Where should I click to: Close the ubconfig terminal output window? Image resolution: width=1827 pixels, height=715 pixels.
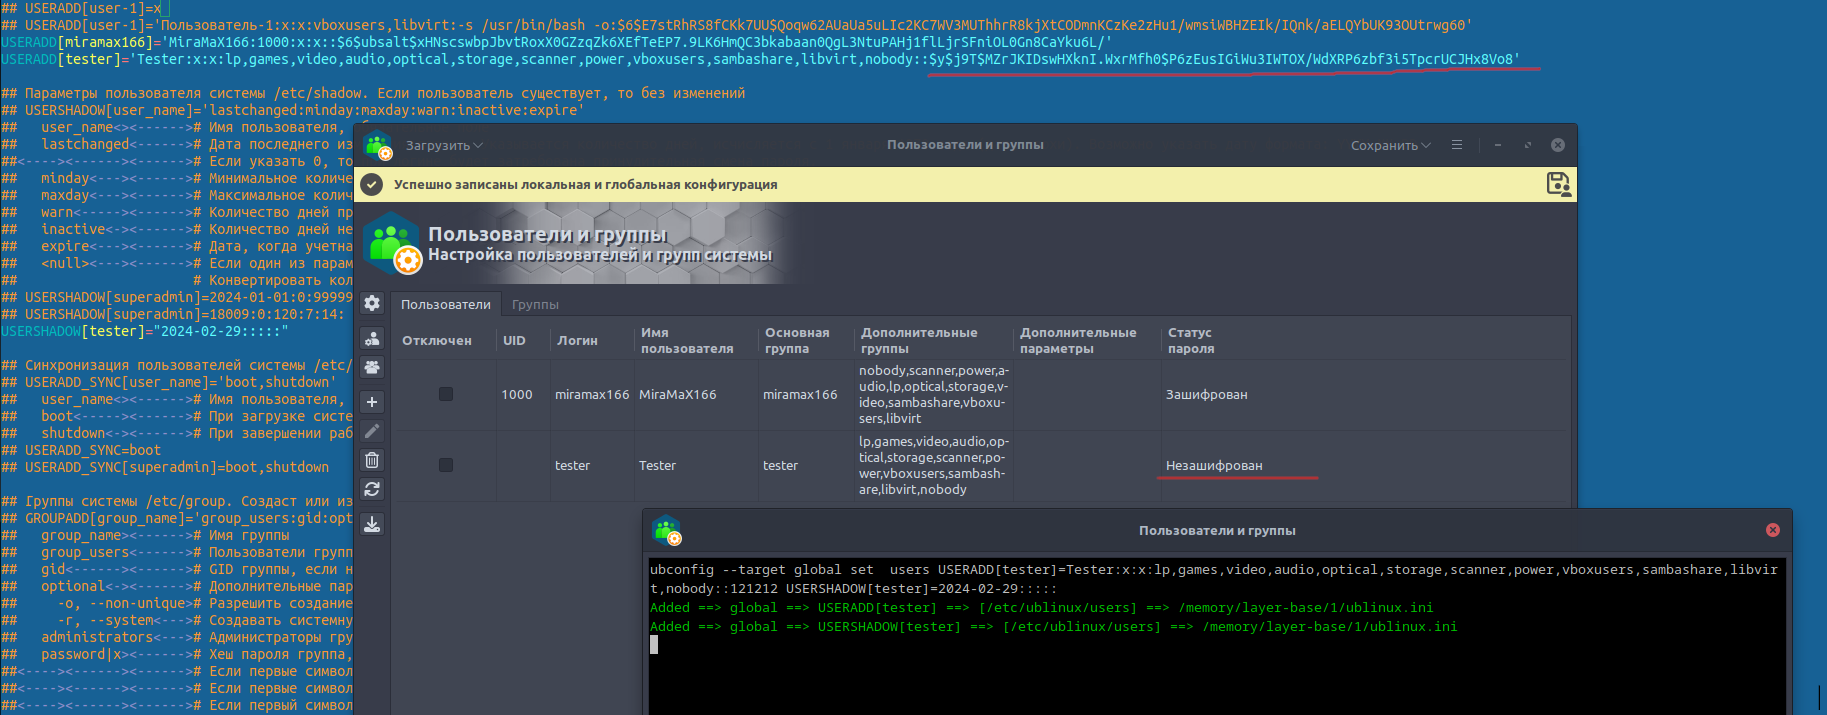tap(1772, 530)
